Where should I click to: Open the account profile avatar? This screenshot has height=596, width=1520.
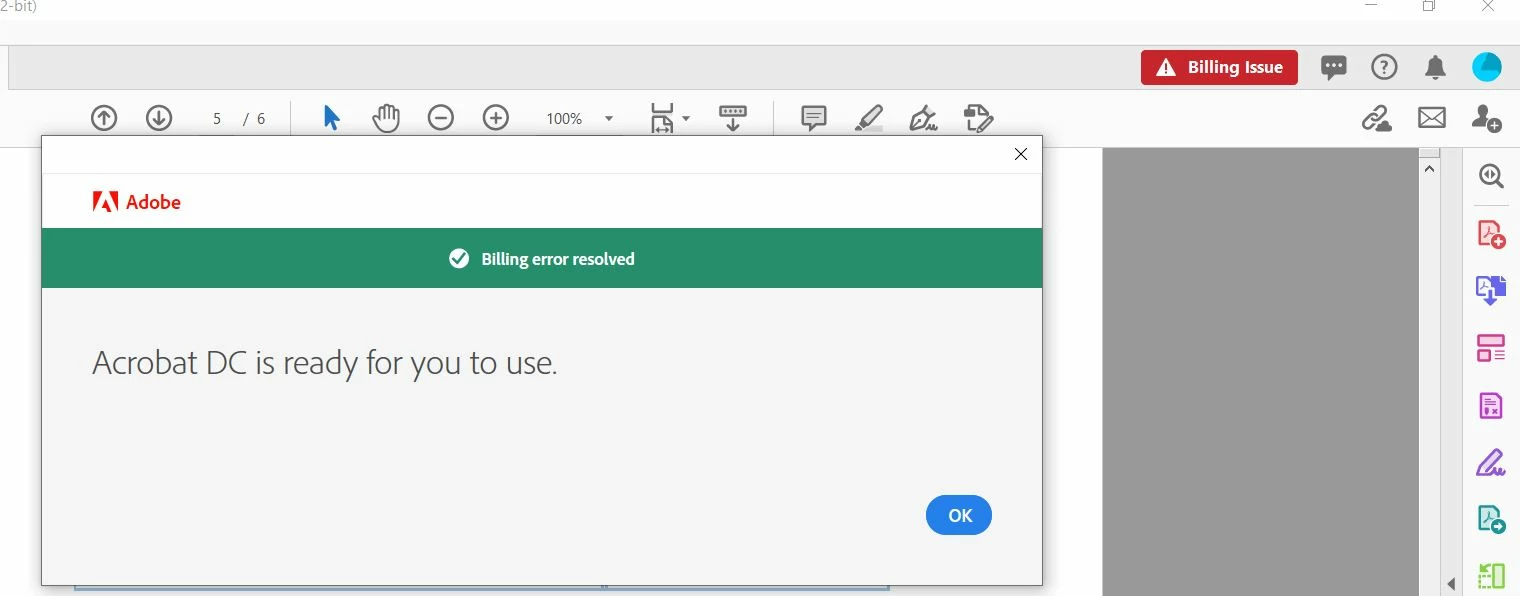(x=1487, y=67)
